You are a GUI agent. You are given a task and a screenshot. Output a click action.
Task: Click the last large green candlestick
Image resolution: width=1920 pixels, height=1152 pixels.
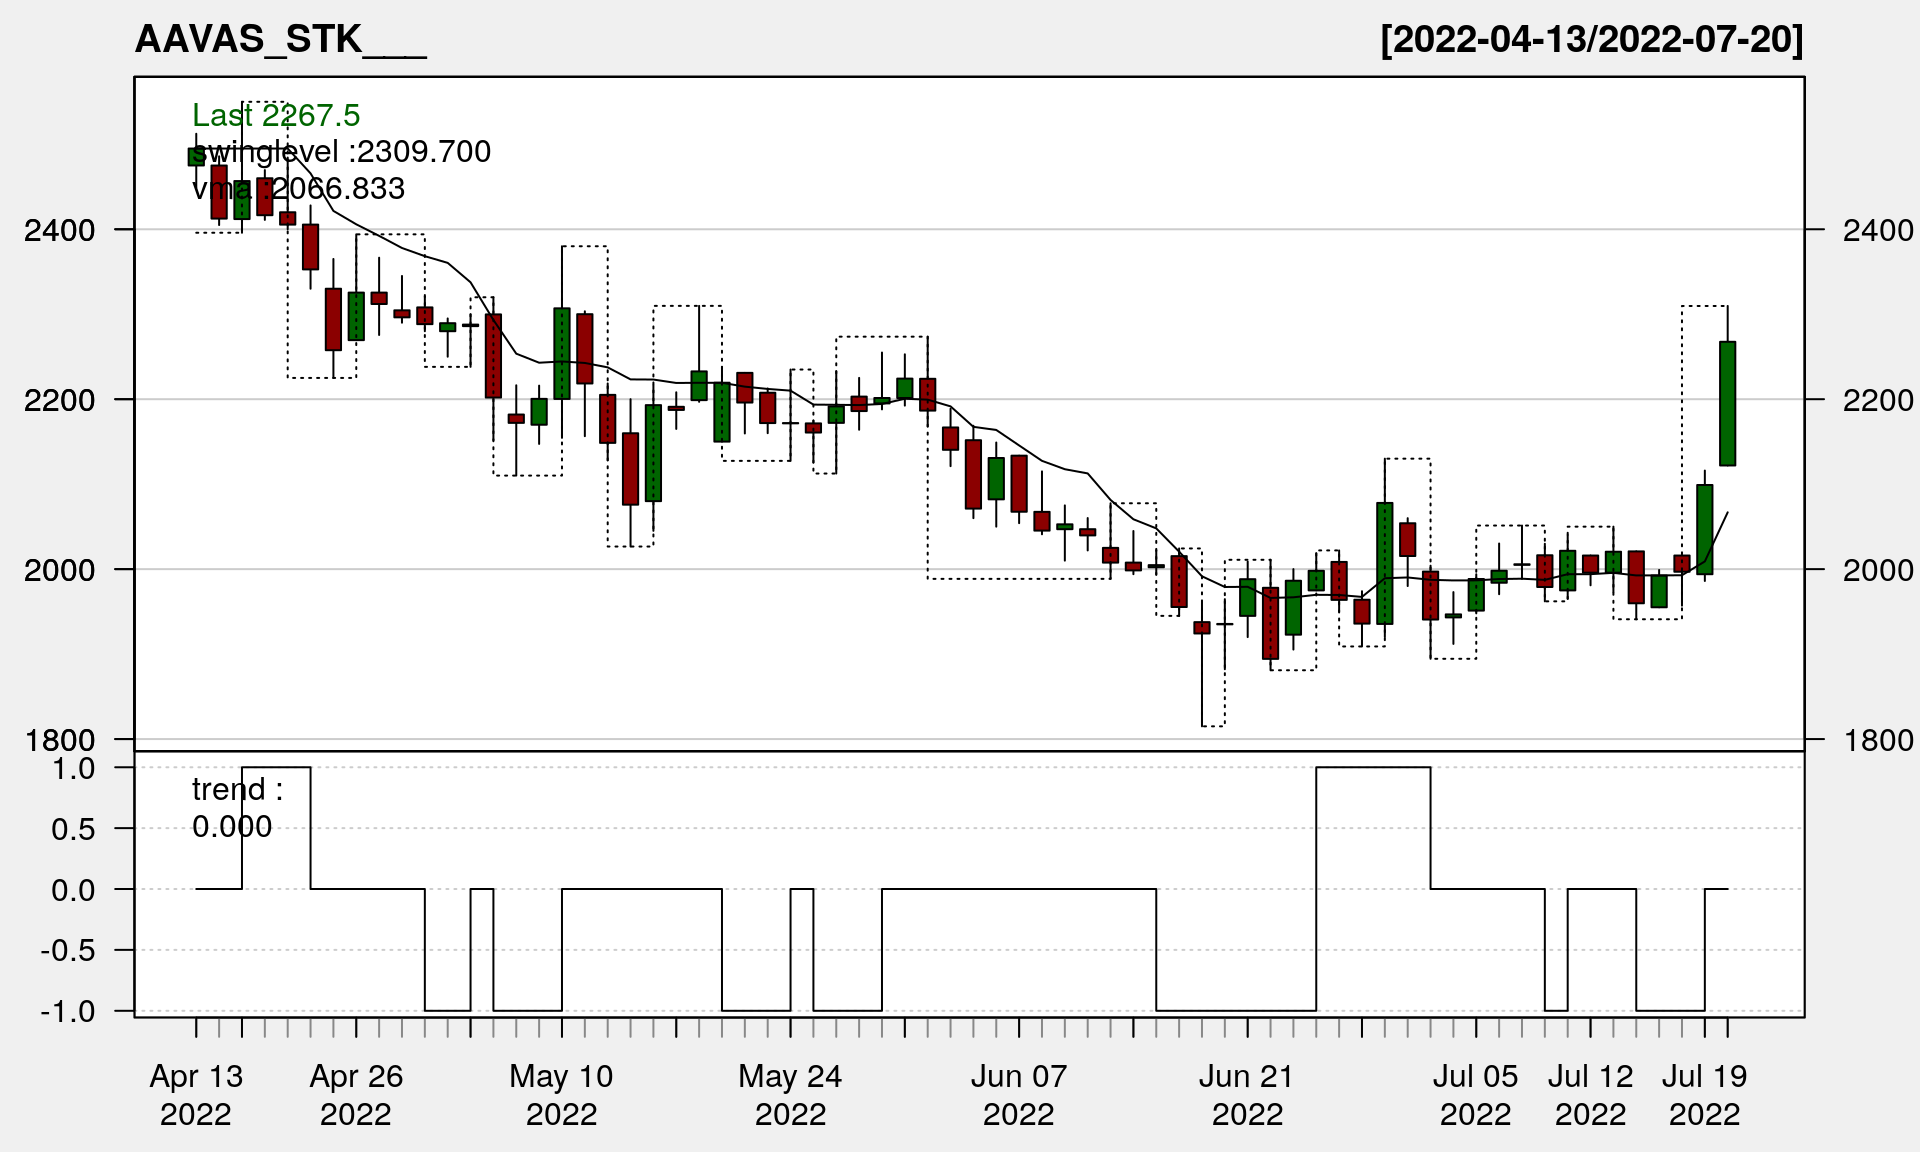pyautogui.click(x=1727, y=404)
